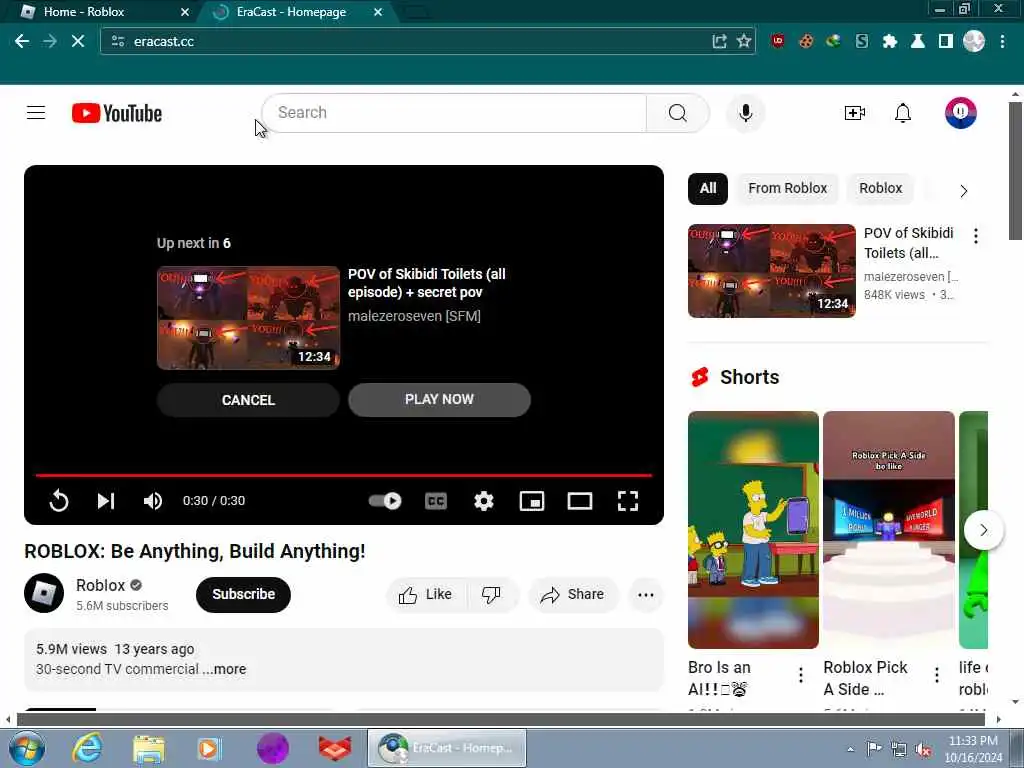This screenshot has width=1024, height=768.
Task: Like the video
Action: point(426,594)
